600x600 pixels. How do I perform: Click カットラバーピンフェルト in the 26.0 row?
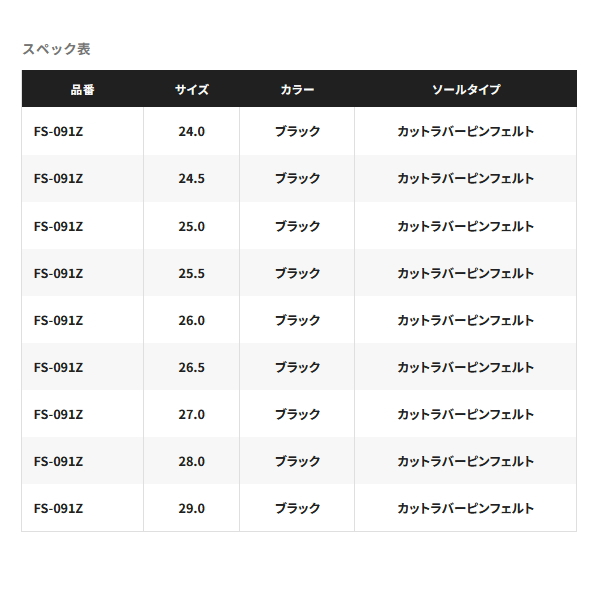coord(465,320)
